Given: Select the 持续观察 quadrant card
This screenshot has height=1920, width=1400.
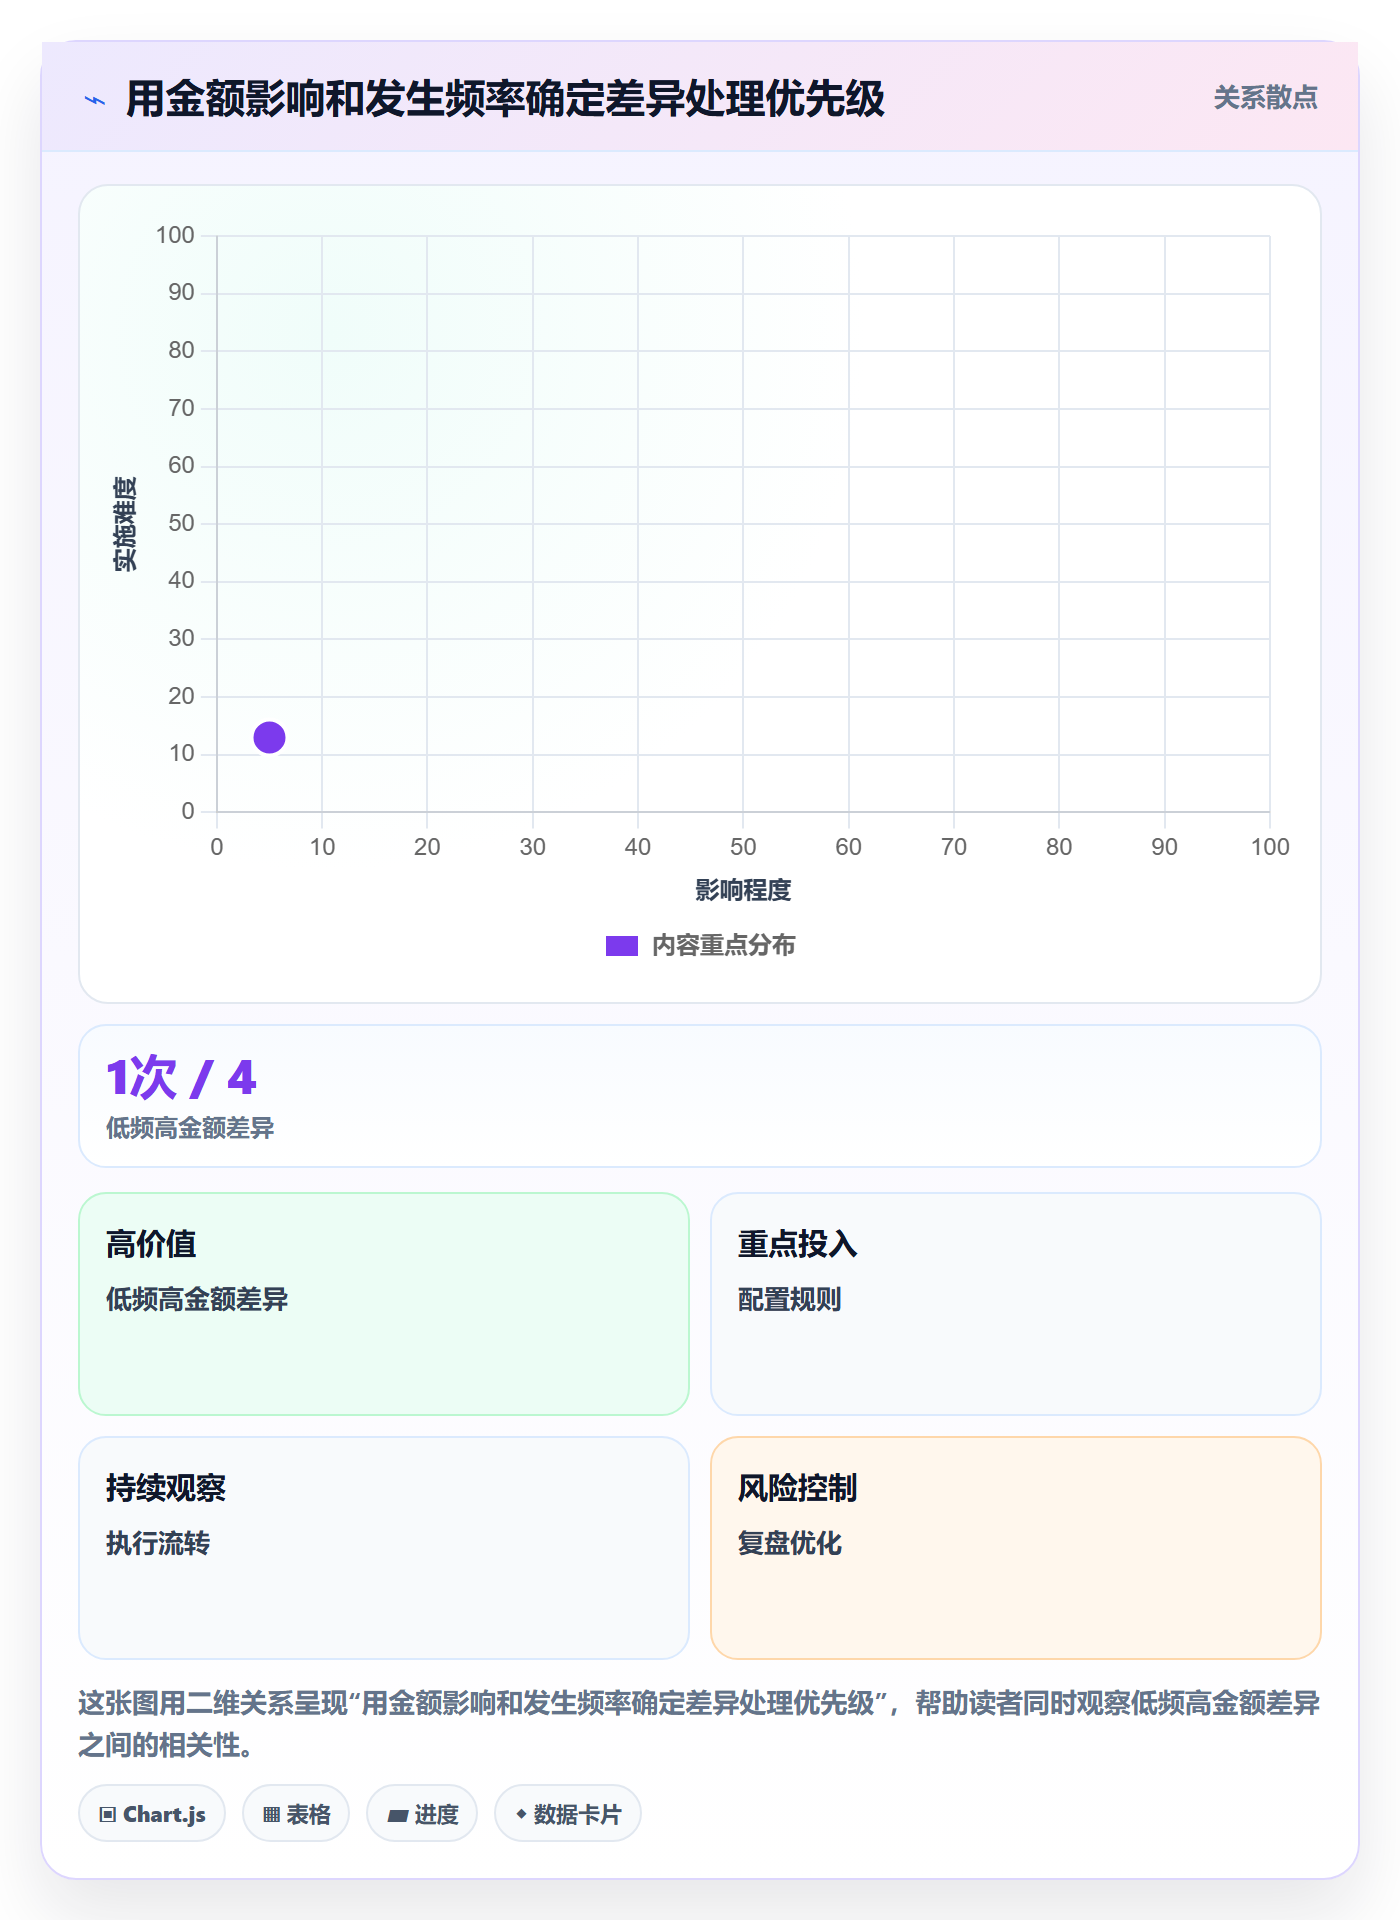Looking at the screenshot, I should tap(384, 1548).
